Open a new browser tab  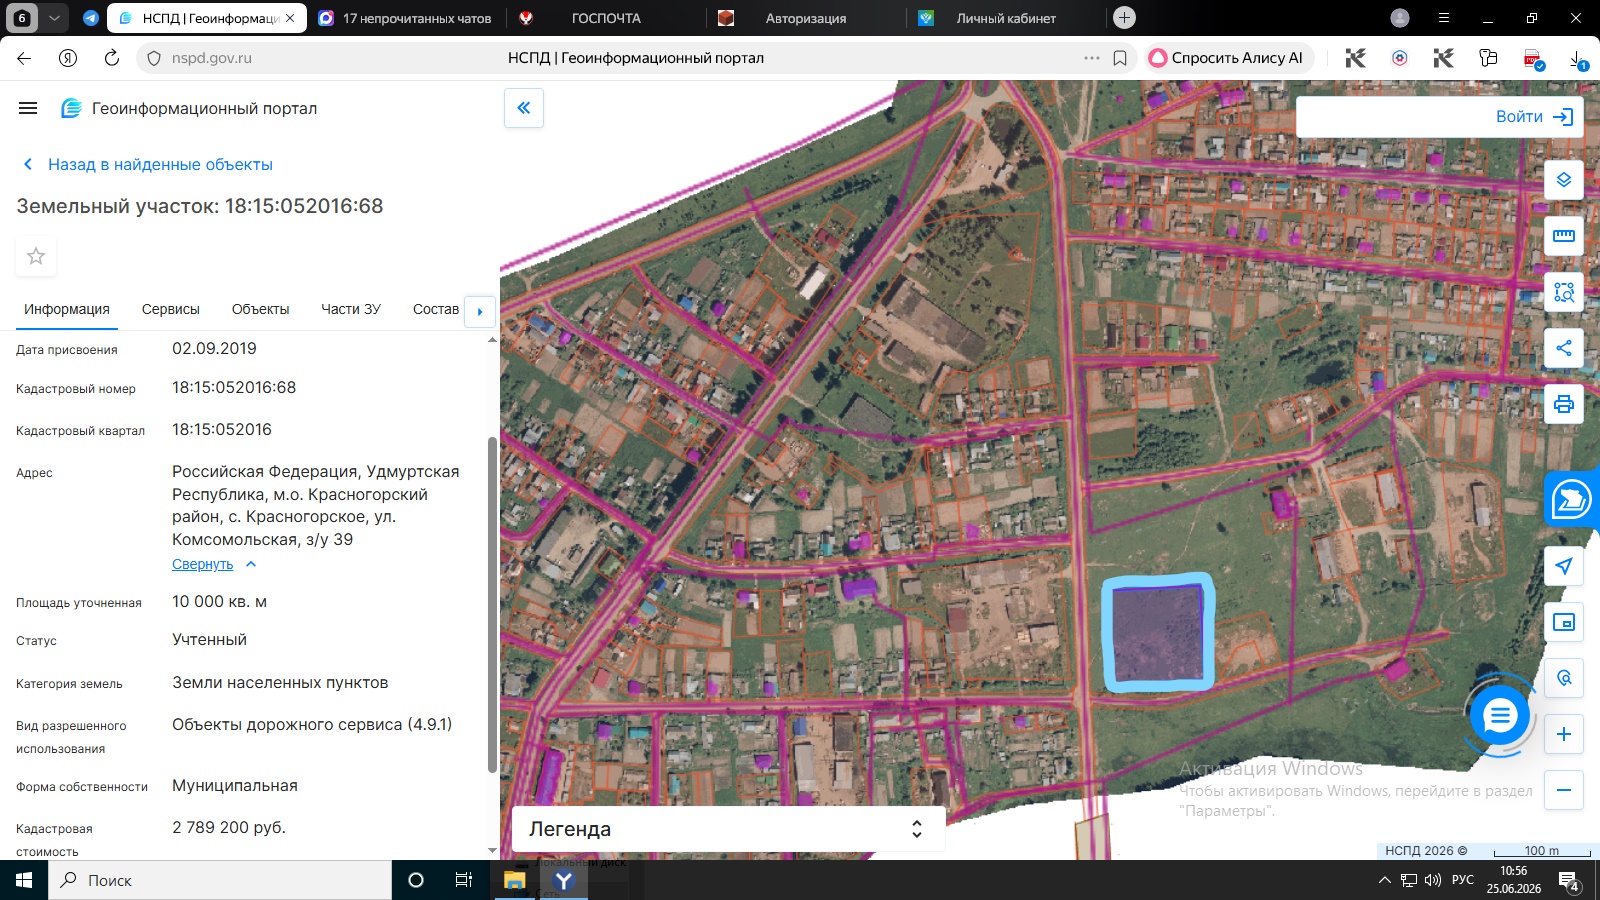click(x=1124, y=17)
